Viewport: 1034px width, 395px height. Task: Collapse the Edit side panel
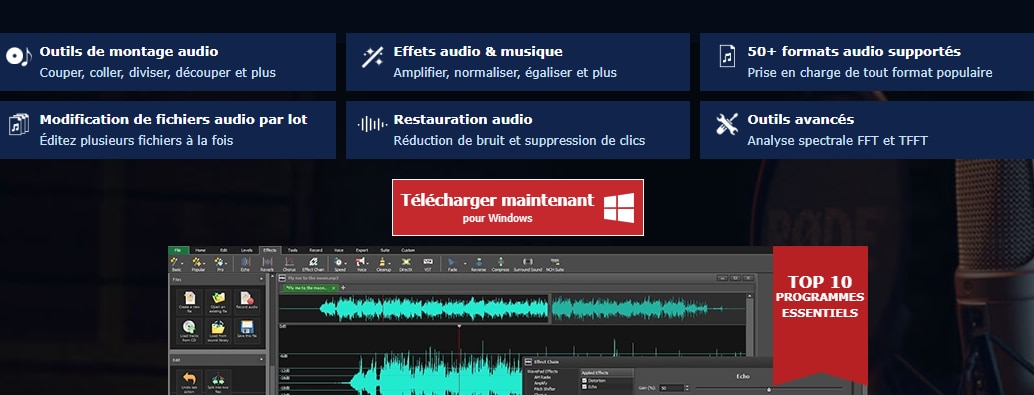262,359
